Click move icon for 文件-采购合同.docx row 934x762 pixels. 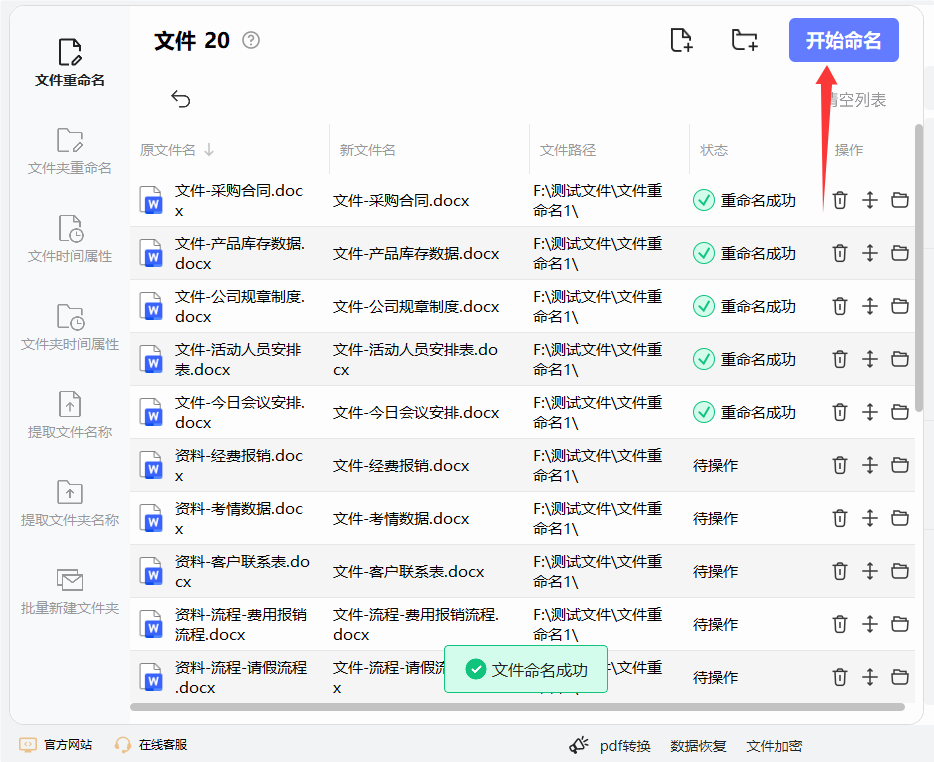point(870,200)
